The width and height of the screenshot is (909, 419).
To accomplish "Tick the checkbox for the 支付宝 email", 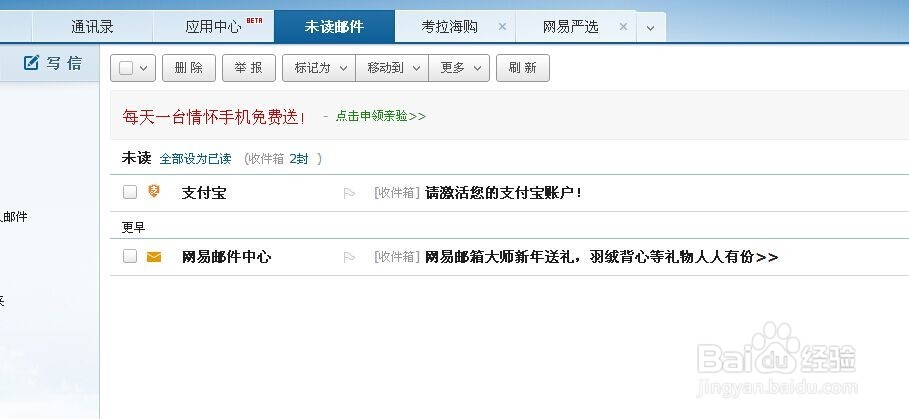I will 130,192.
